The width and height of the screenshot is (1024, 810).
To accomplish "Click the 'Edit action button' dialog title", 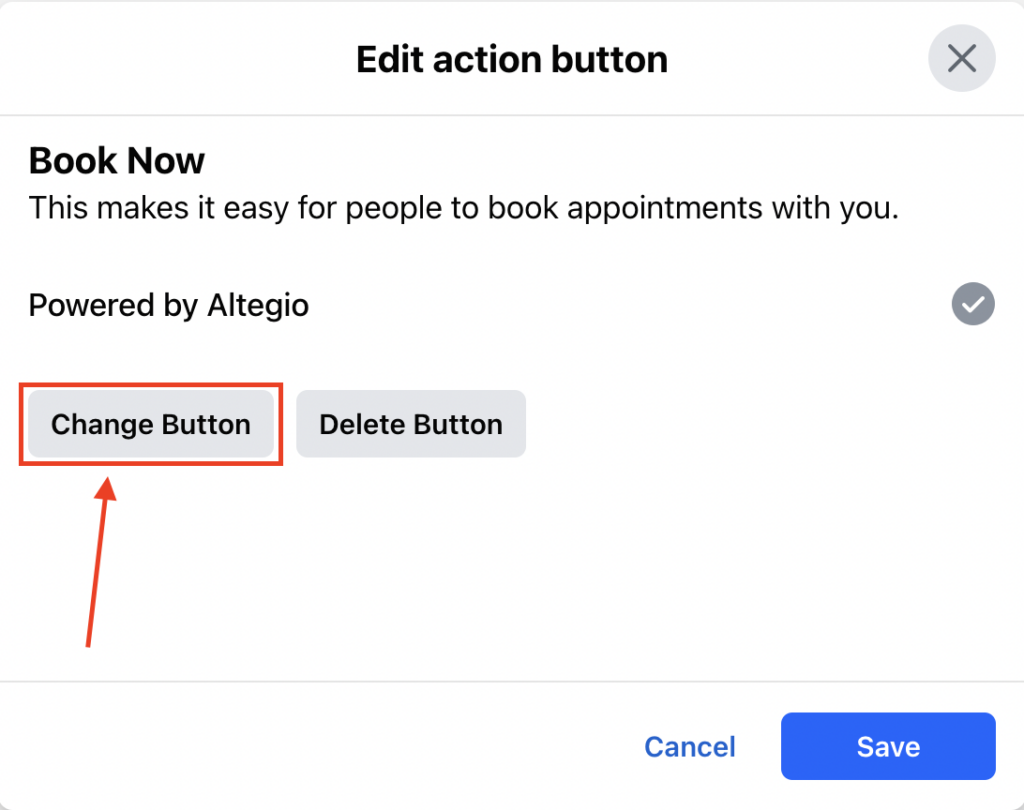I will (x=511, y=60).
